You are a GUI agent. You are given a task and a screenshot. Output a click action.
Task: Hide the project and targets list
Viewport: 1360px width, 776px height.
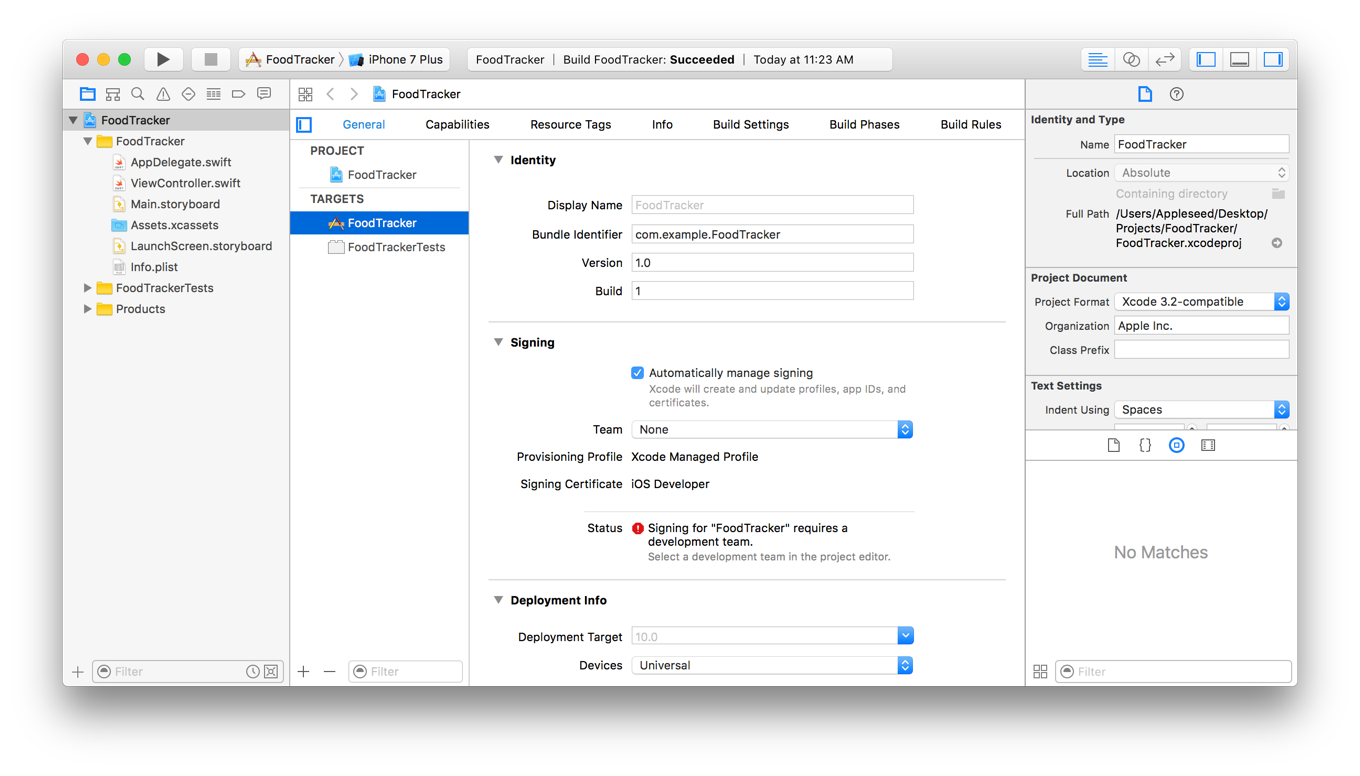point(304,125)
